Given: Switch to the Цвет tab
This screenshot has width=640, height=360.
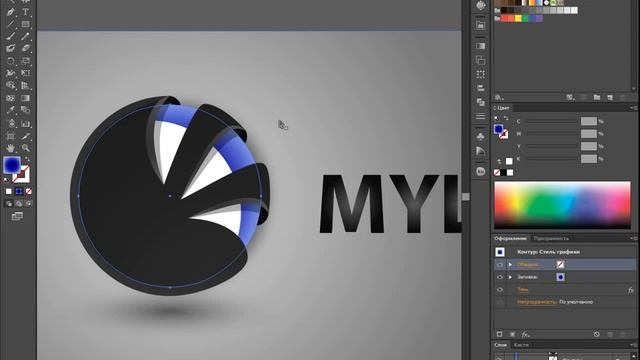Looking at the screenshot, I should click(x=503, y=108).
